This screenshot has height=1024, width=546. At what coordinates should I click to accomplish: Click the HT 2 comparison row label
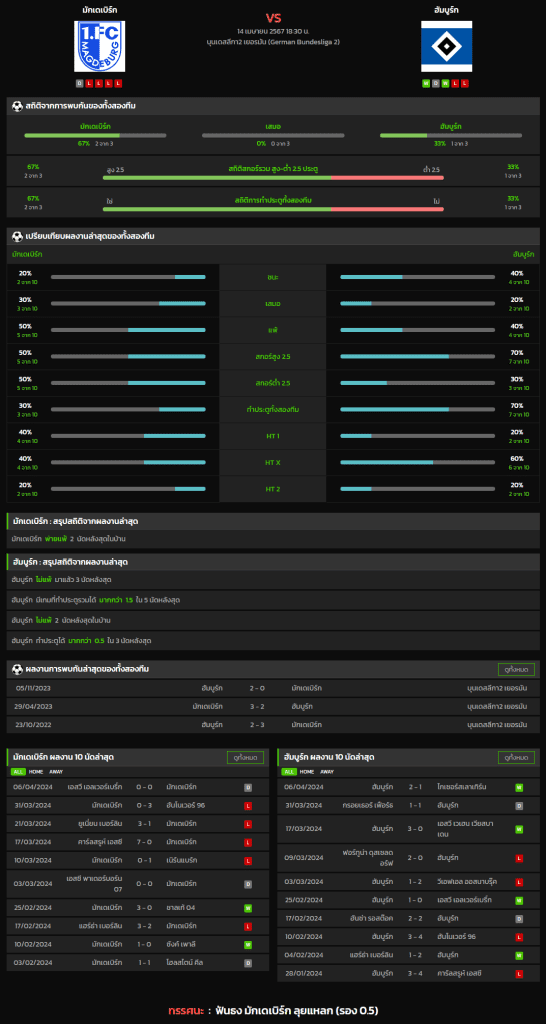pyautogui.click(x=273, y=488)
